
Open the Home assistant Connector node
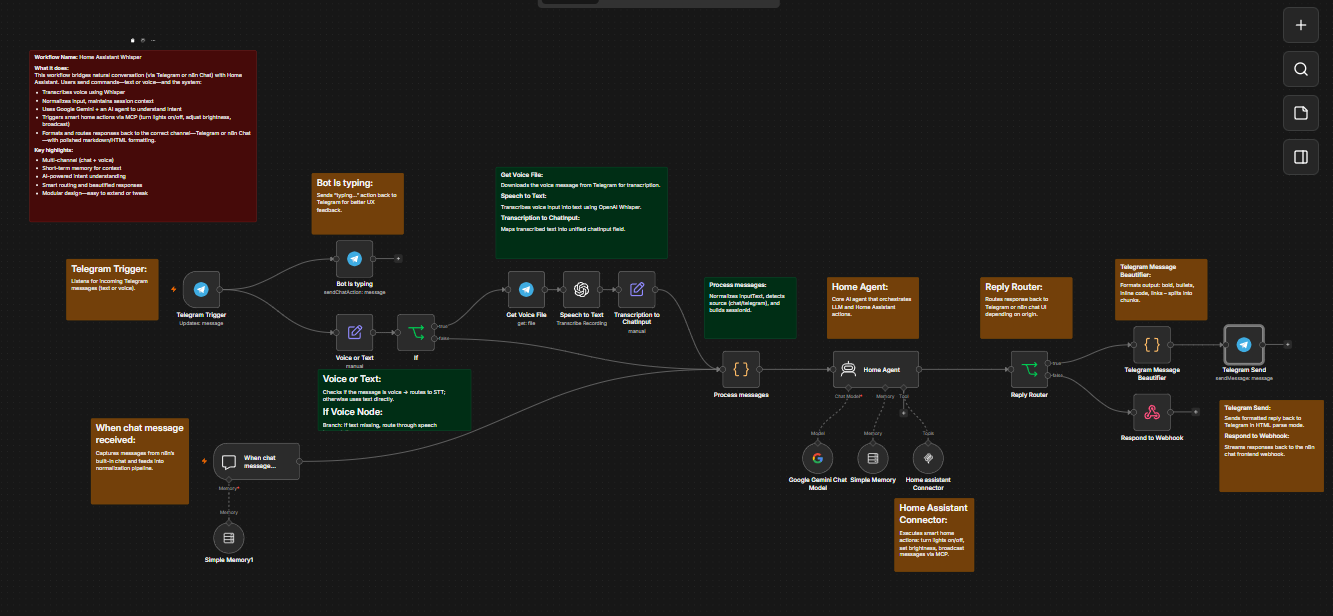point(929,458)
